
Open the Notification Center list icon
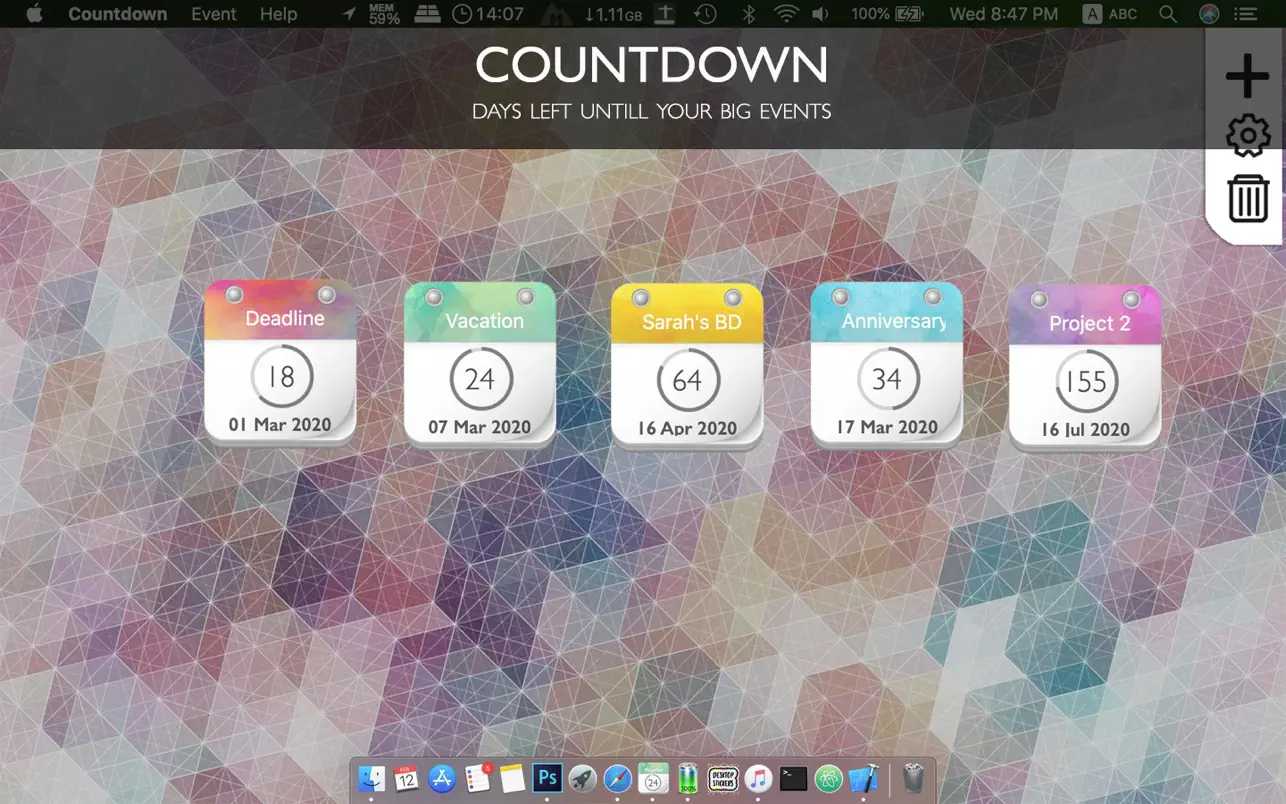click(x=1244, y=14)
